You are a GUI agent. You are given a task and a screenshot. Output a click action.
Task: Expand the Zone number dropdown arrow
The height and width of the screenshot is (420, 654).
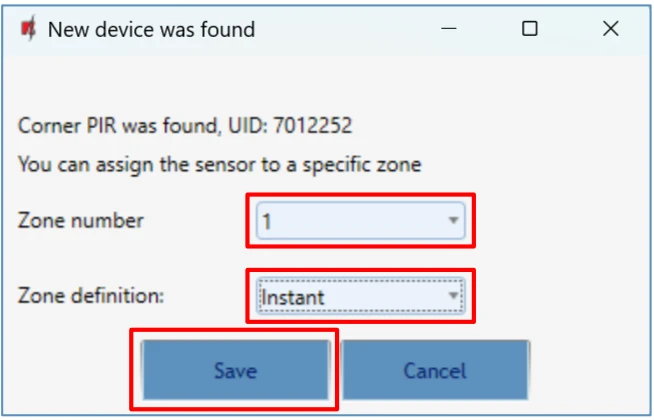coord(453,220)
